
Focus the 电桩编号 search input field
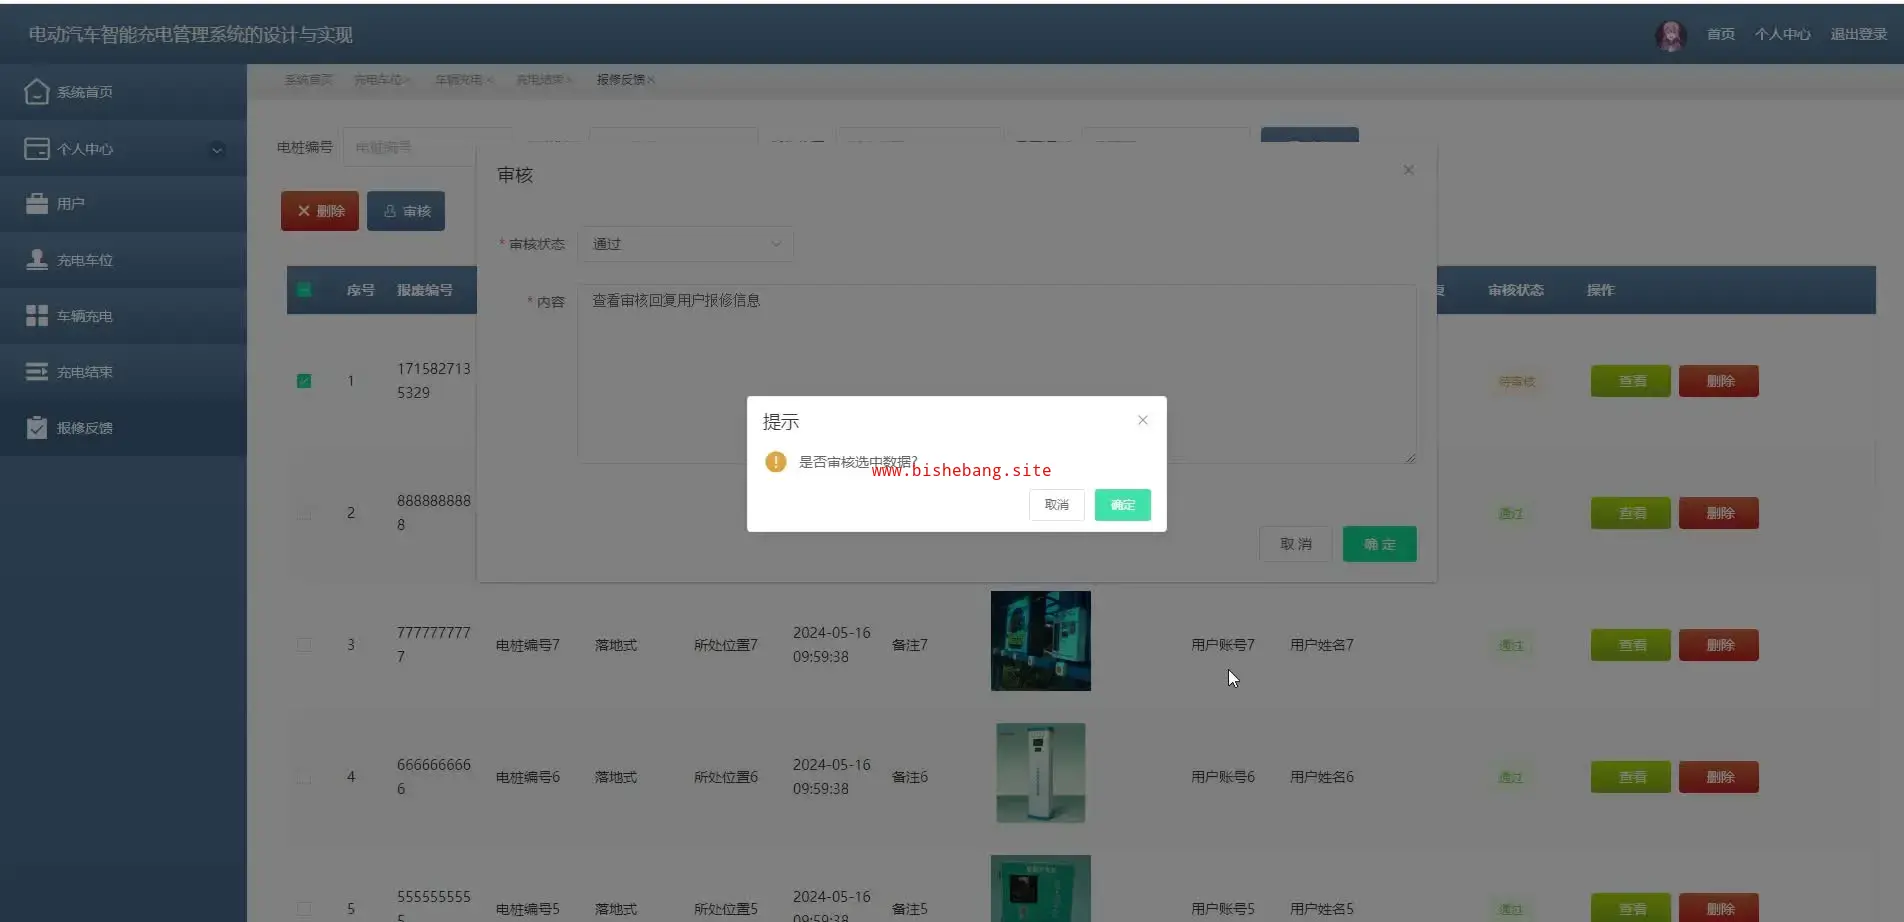point(410,147)
